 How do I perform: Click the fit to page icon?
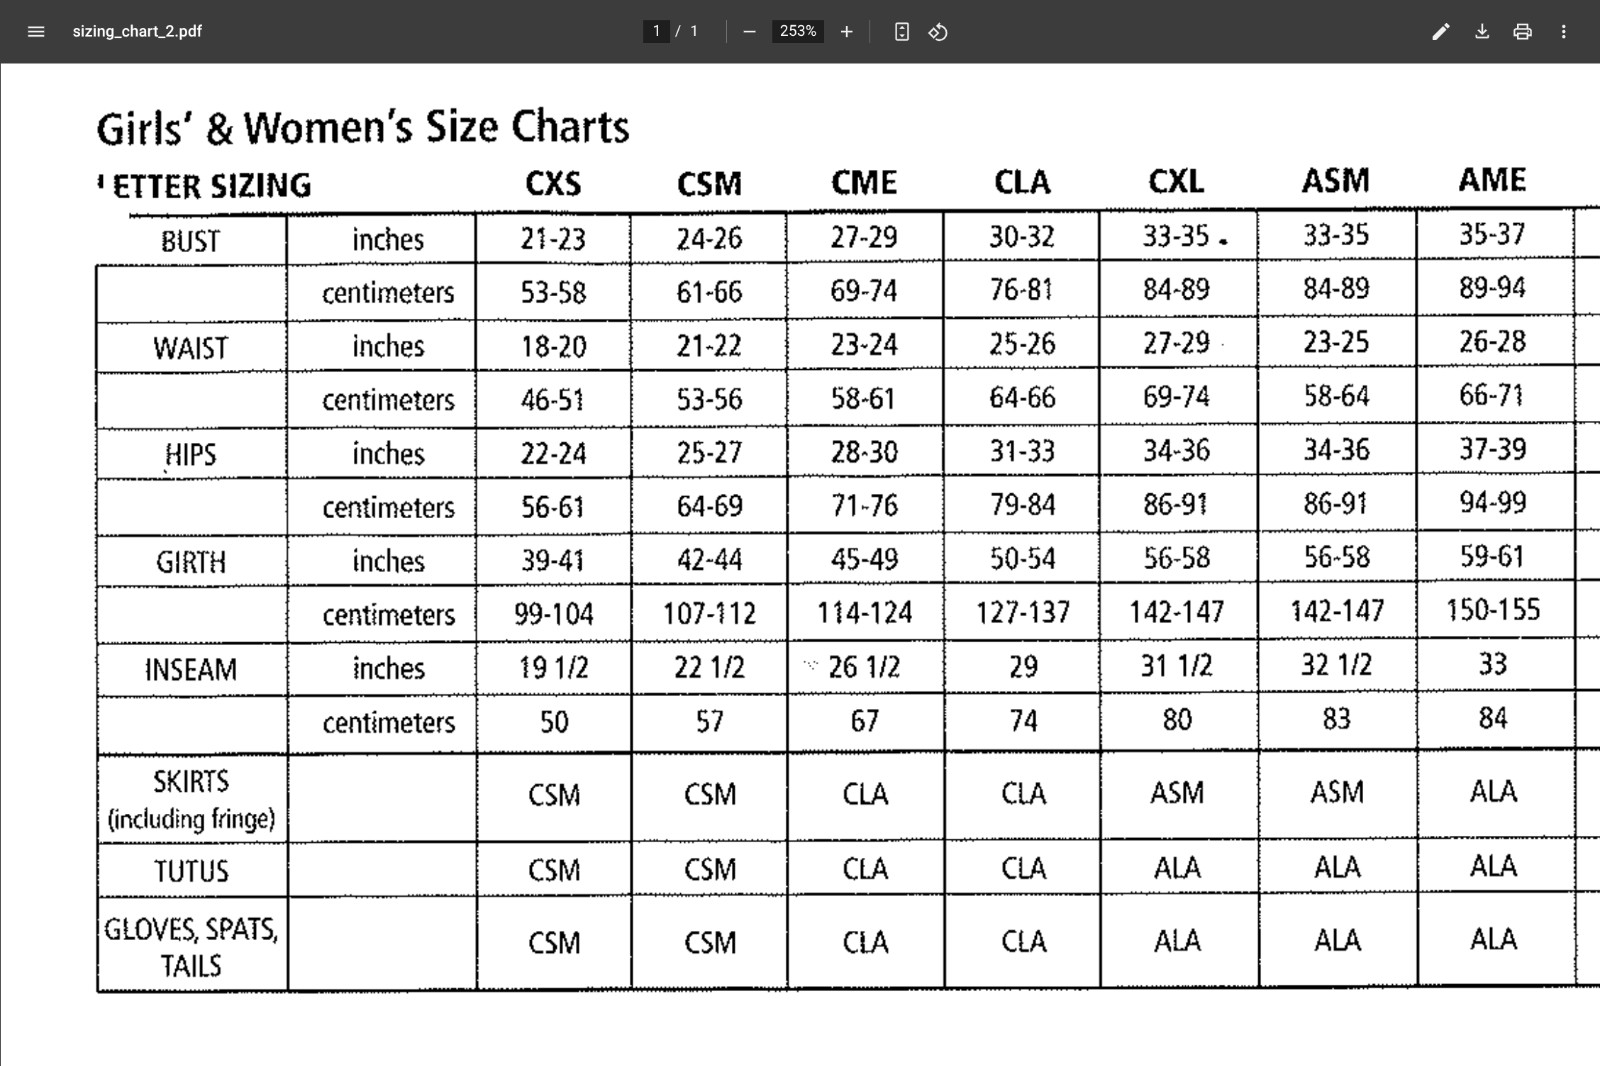coord(901,31)
